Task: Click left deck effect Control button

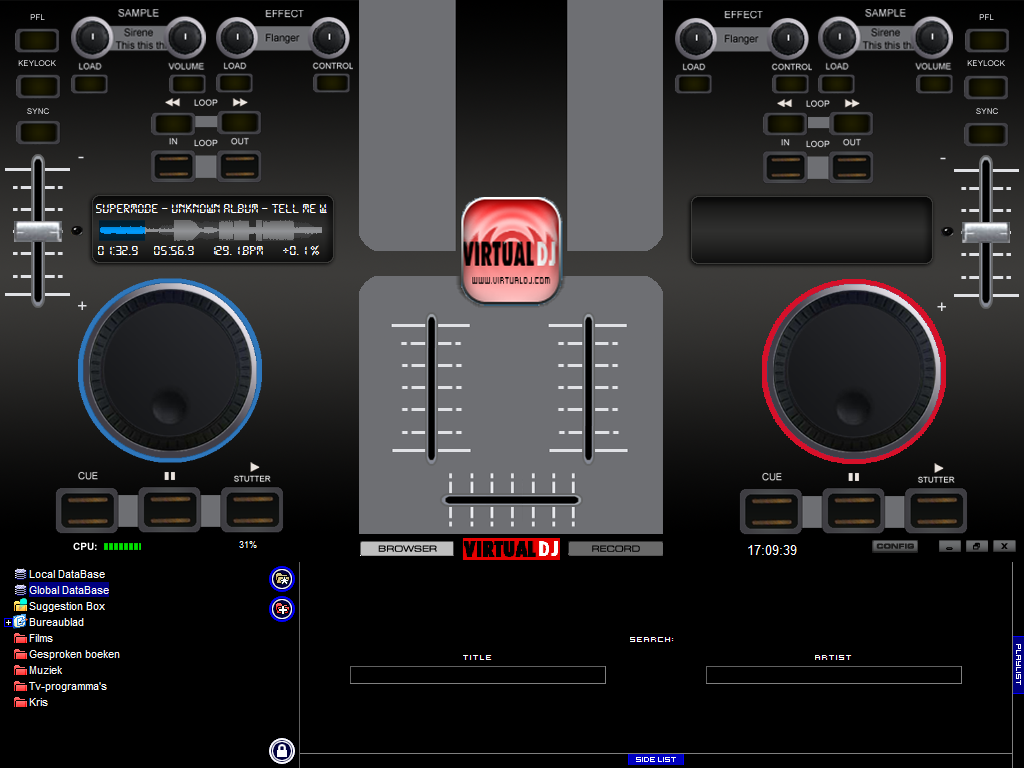Action: click(332, 83)
